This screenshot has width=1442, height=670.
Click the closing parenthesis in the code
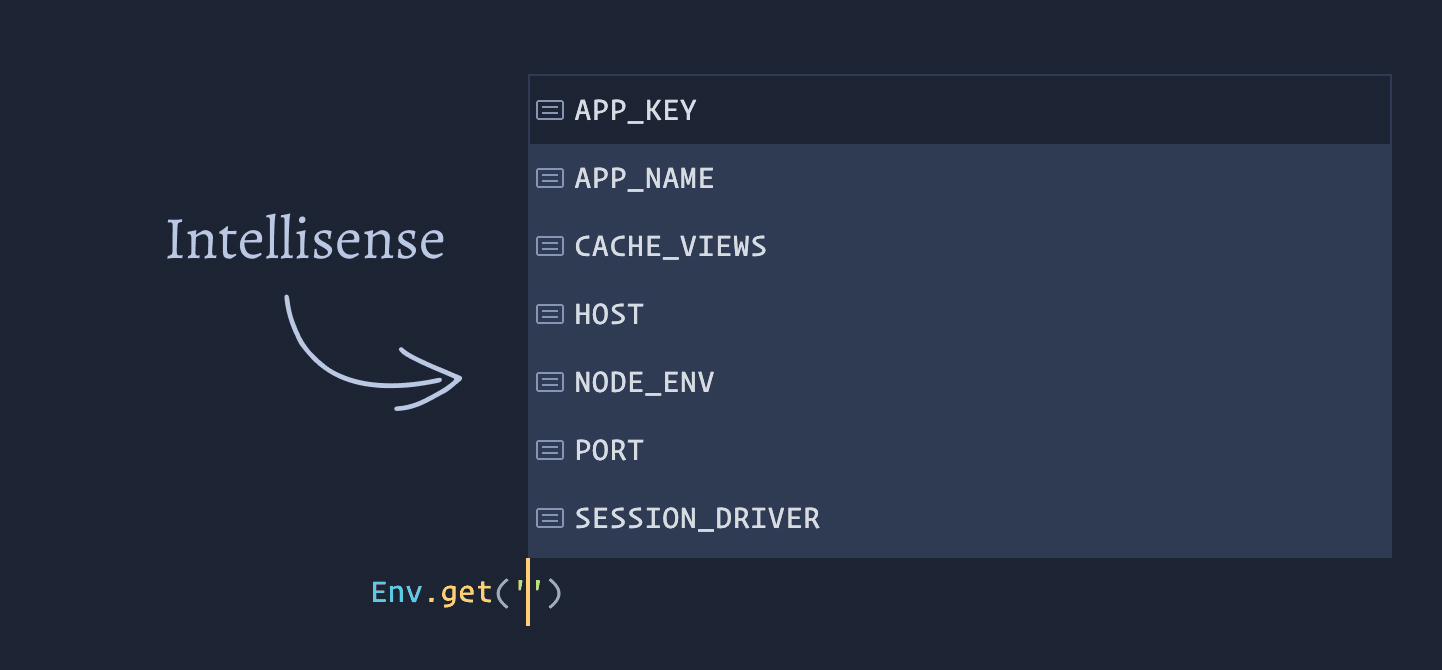pos(555,593)
